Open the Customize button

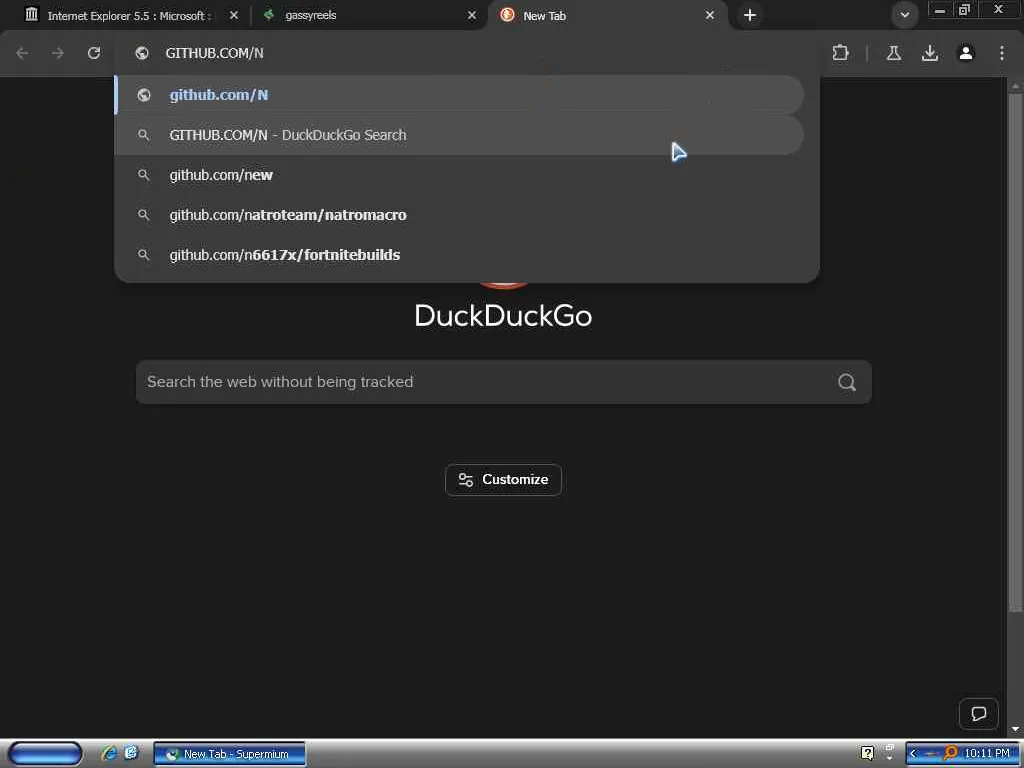504,480
